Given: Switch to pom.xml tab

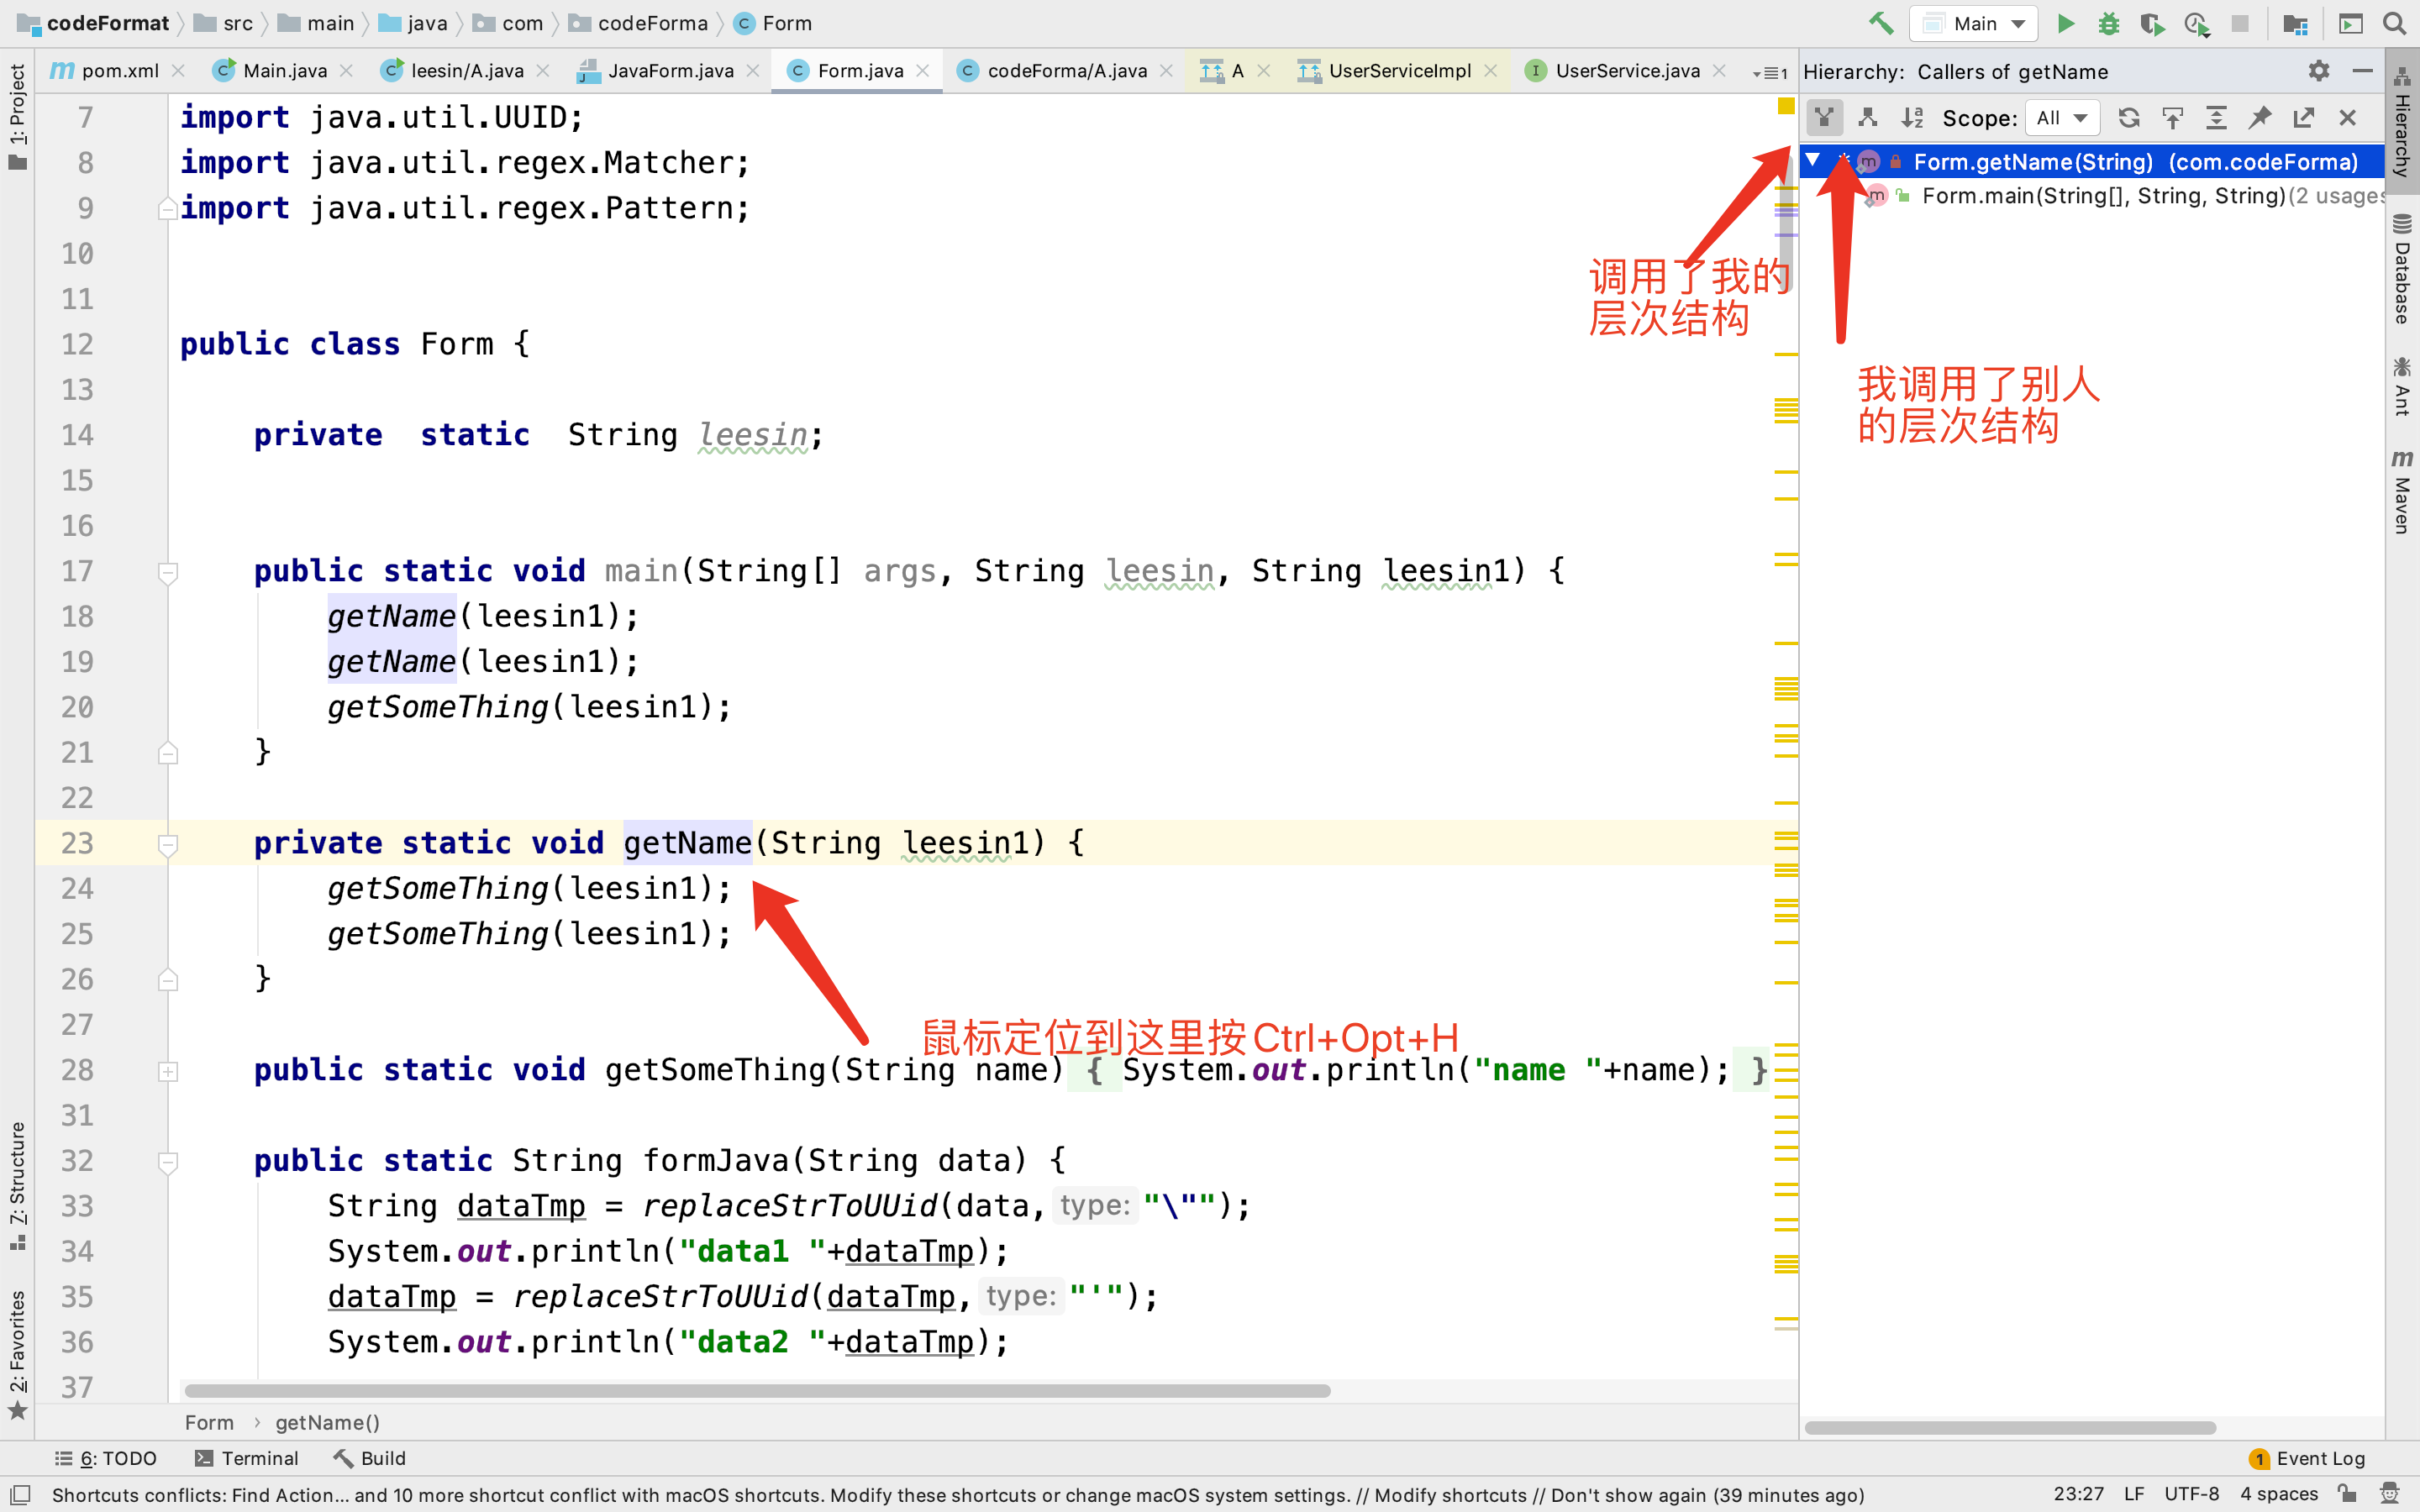Looking at the screenshot, I should (x=120, y=71).
